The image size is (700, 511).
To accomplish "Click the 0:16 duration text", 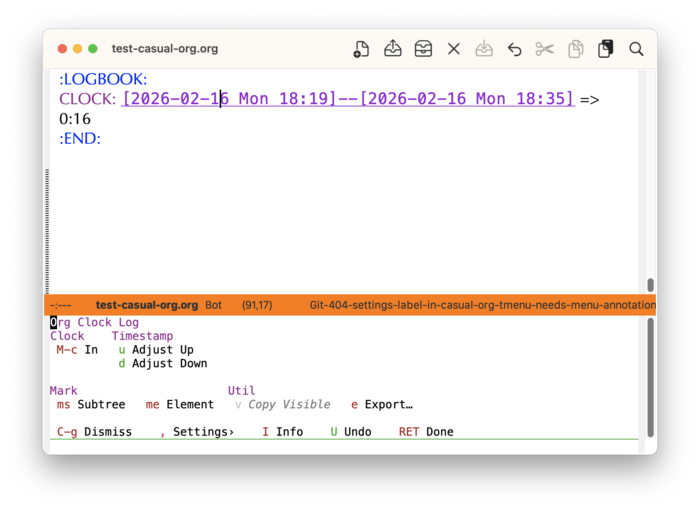I will [75, 119].
